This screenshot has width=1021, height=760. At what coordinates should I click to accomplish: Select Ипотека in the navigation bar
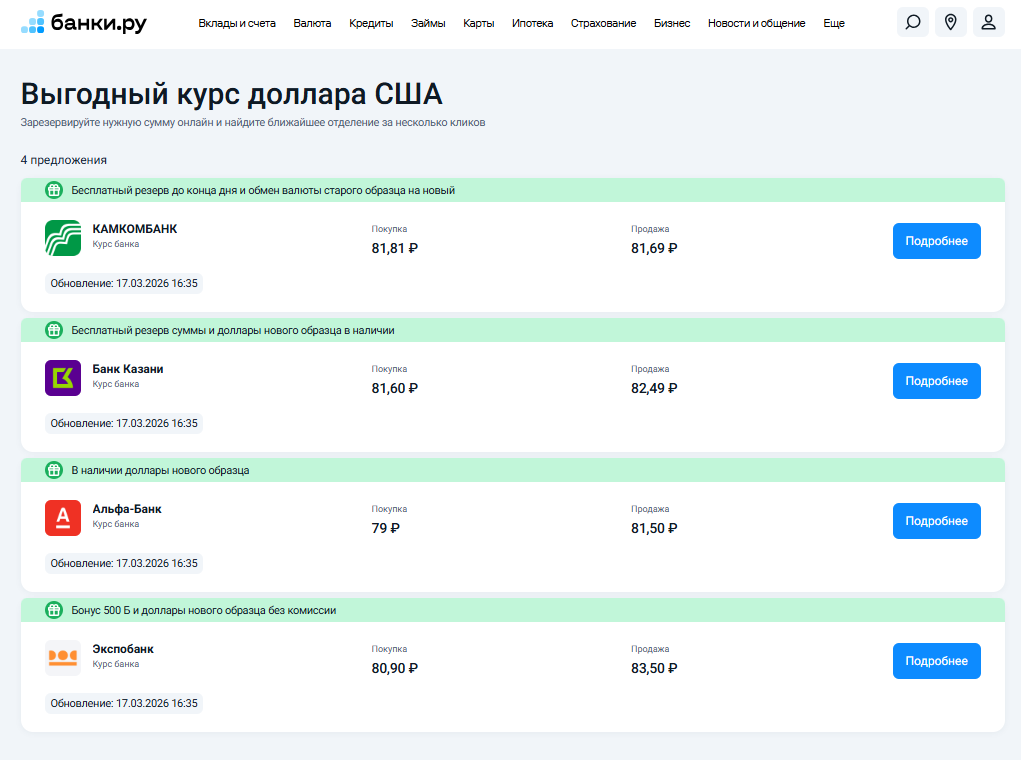pos(532,22)
